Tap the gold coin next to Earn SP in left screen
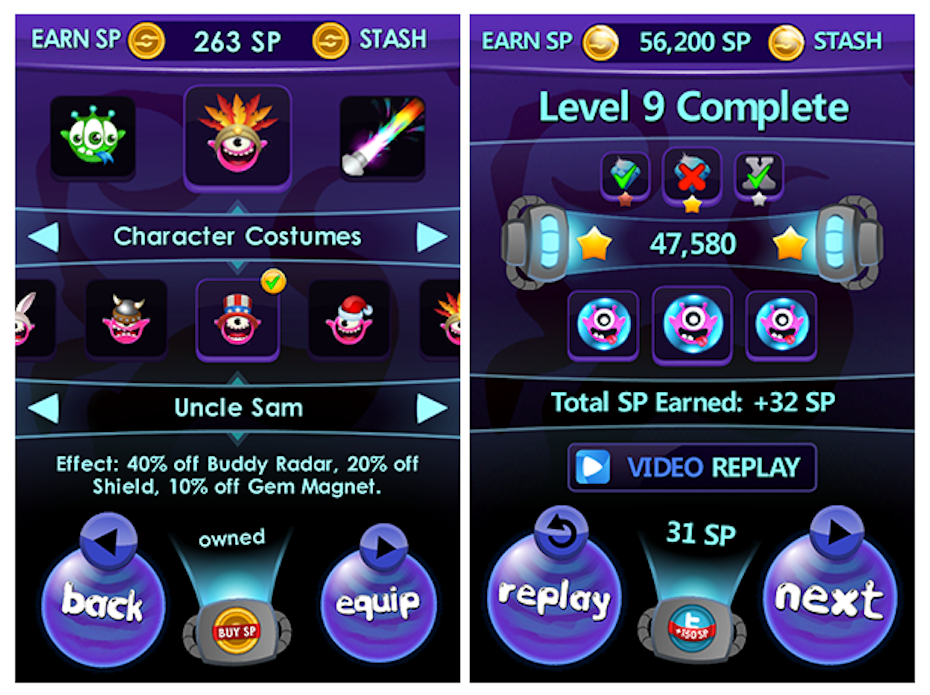Viewport: 930px width, 695px height. (x=147, y=41)
